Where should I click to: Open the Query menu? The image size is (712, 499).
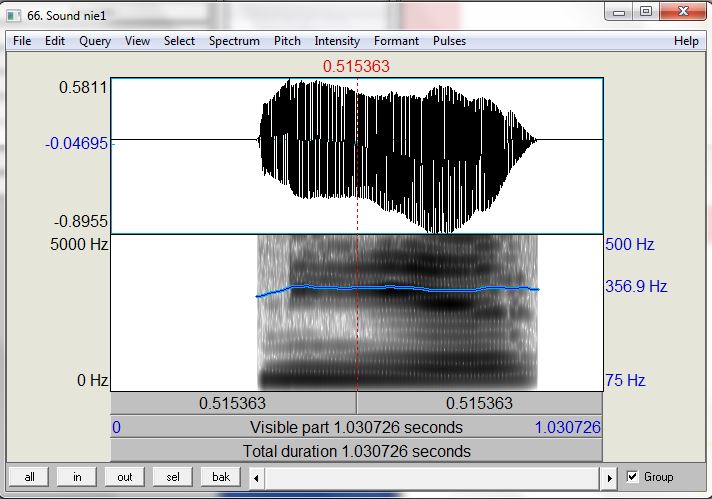tap(94, 41)
